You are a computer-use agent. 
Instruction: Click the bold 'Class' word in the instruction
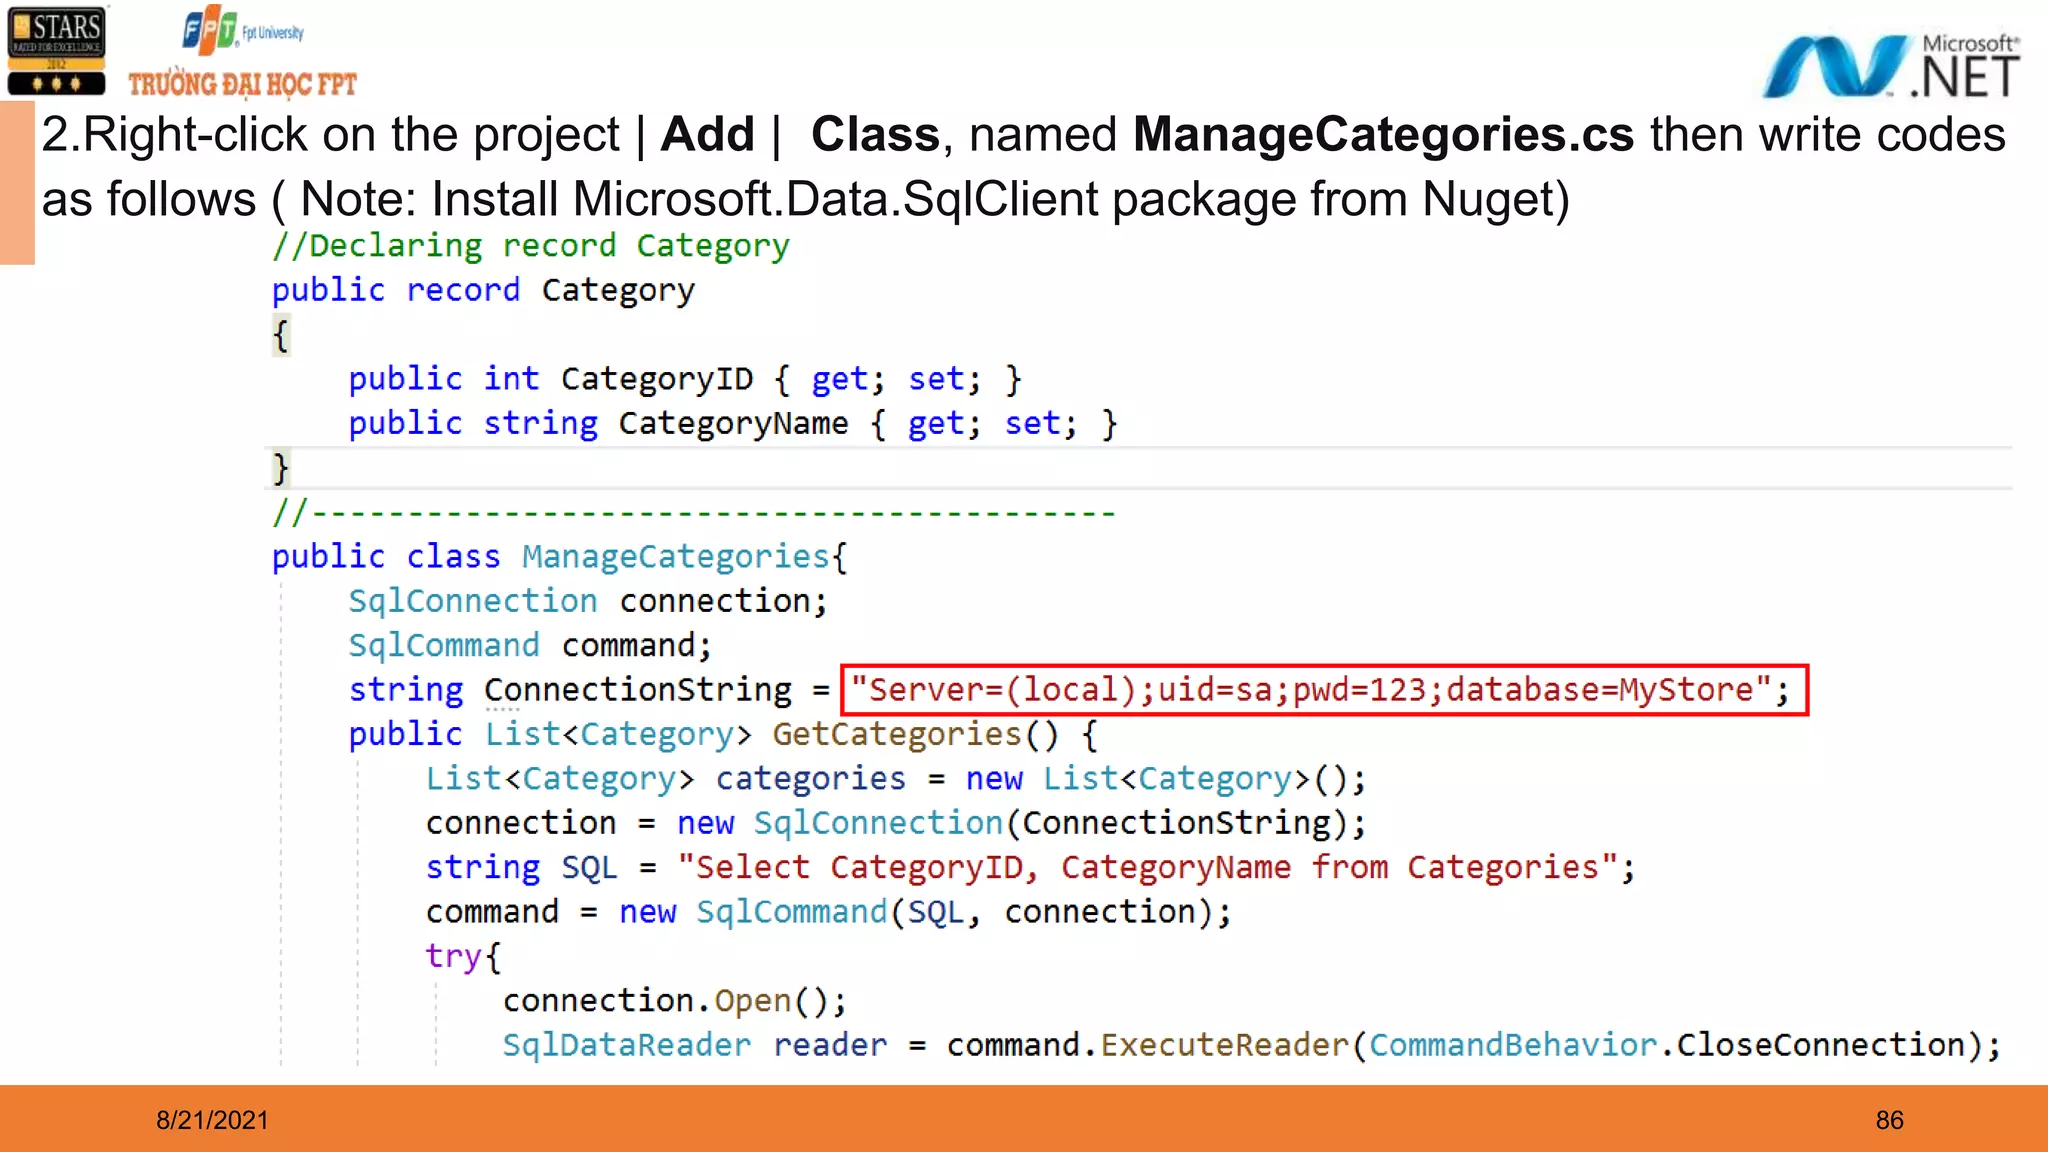[x=876, y=134]
